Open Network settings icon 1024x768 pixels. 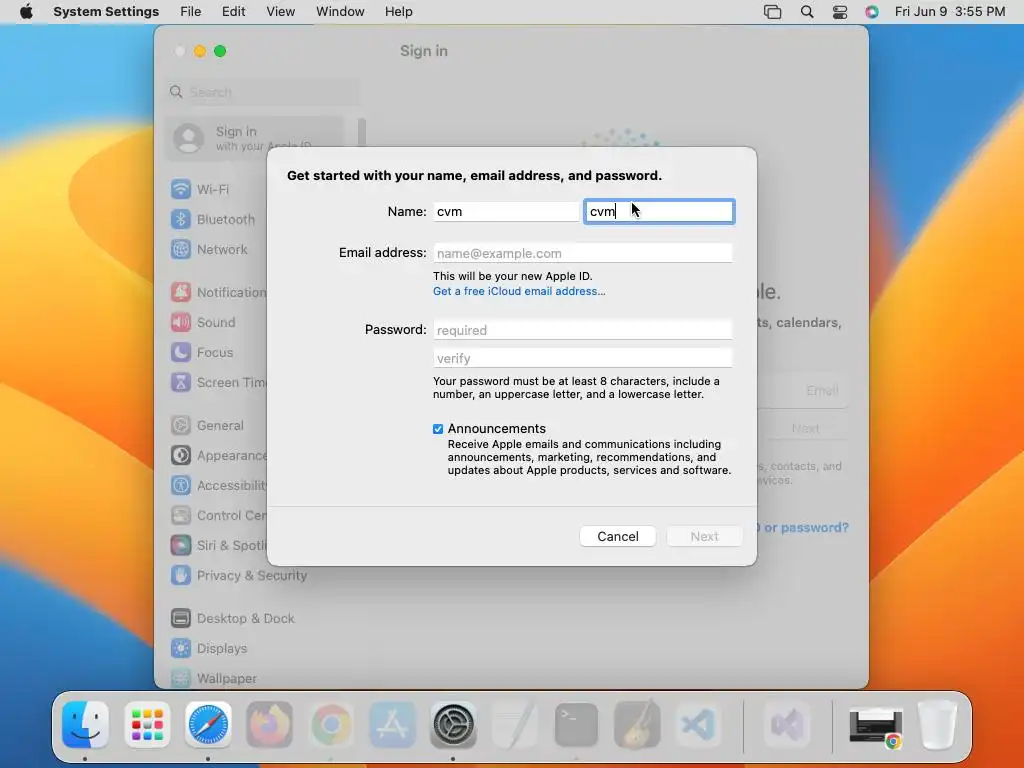181,249
